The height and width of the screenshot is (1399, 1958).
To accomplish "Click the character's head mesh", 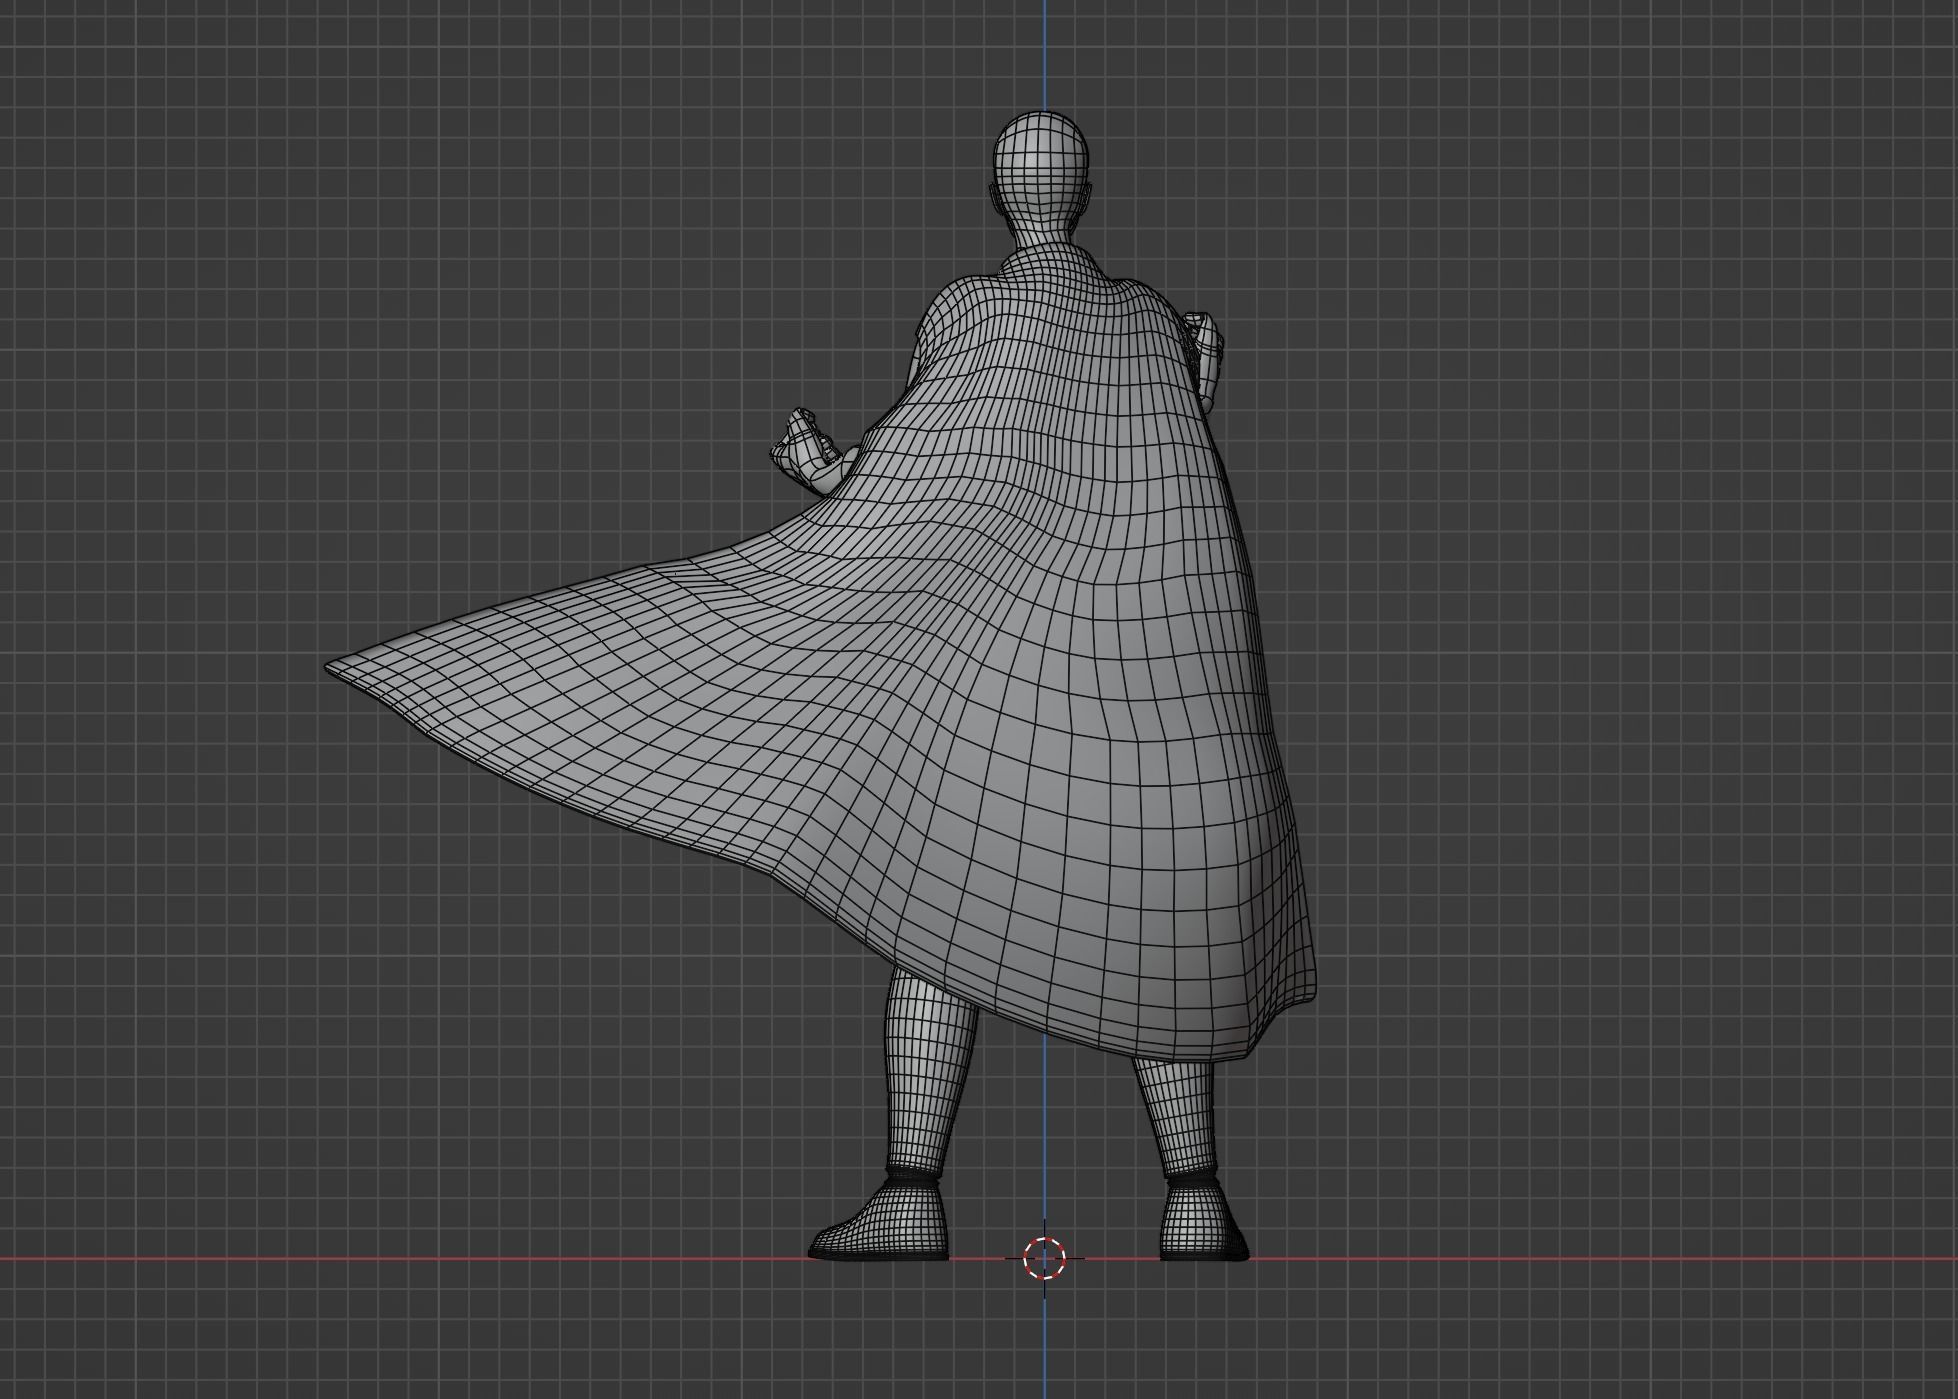I will 1040,170.
